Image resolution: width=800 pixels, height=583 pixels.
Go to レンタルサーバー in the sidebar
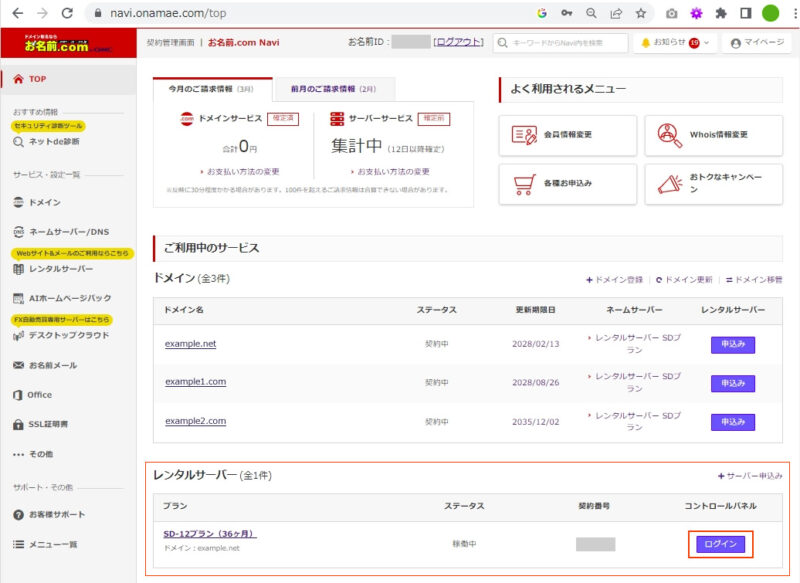tap(60, 269)
